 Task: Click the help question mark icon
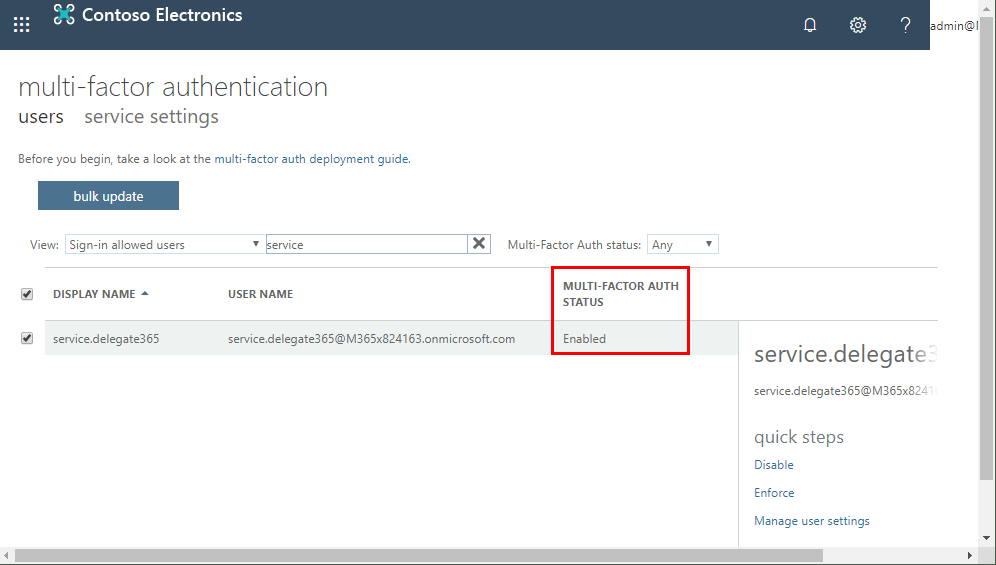click(905, 25)
